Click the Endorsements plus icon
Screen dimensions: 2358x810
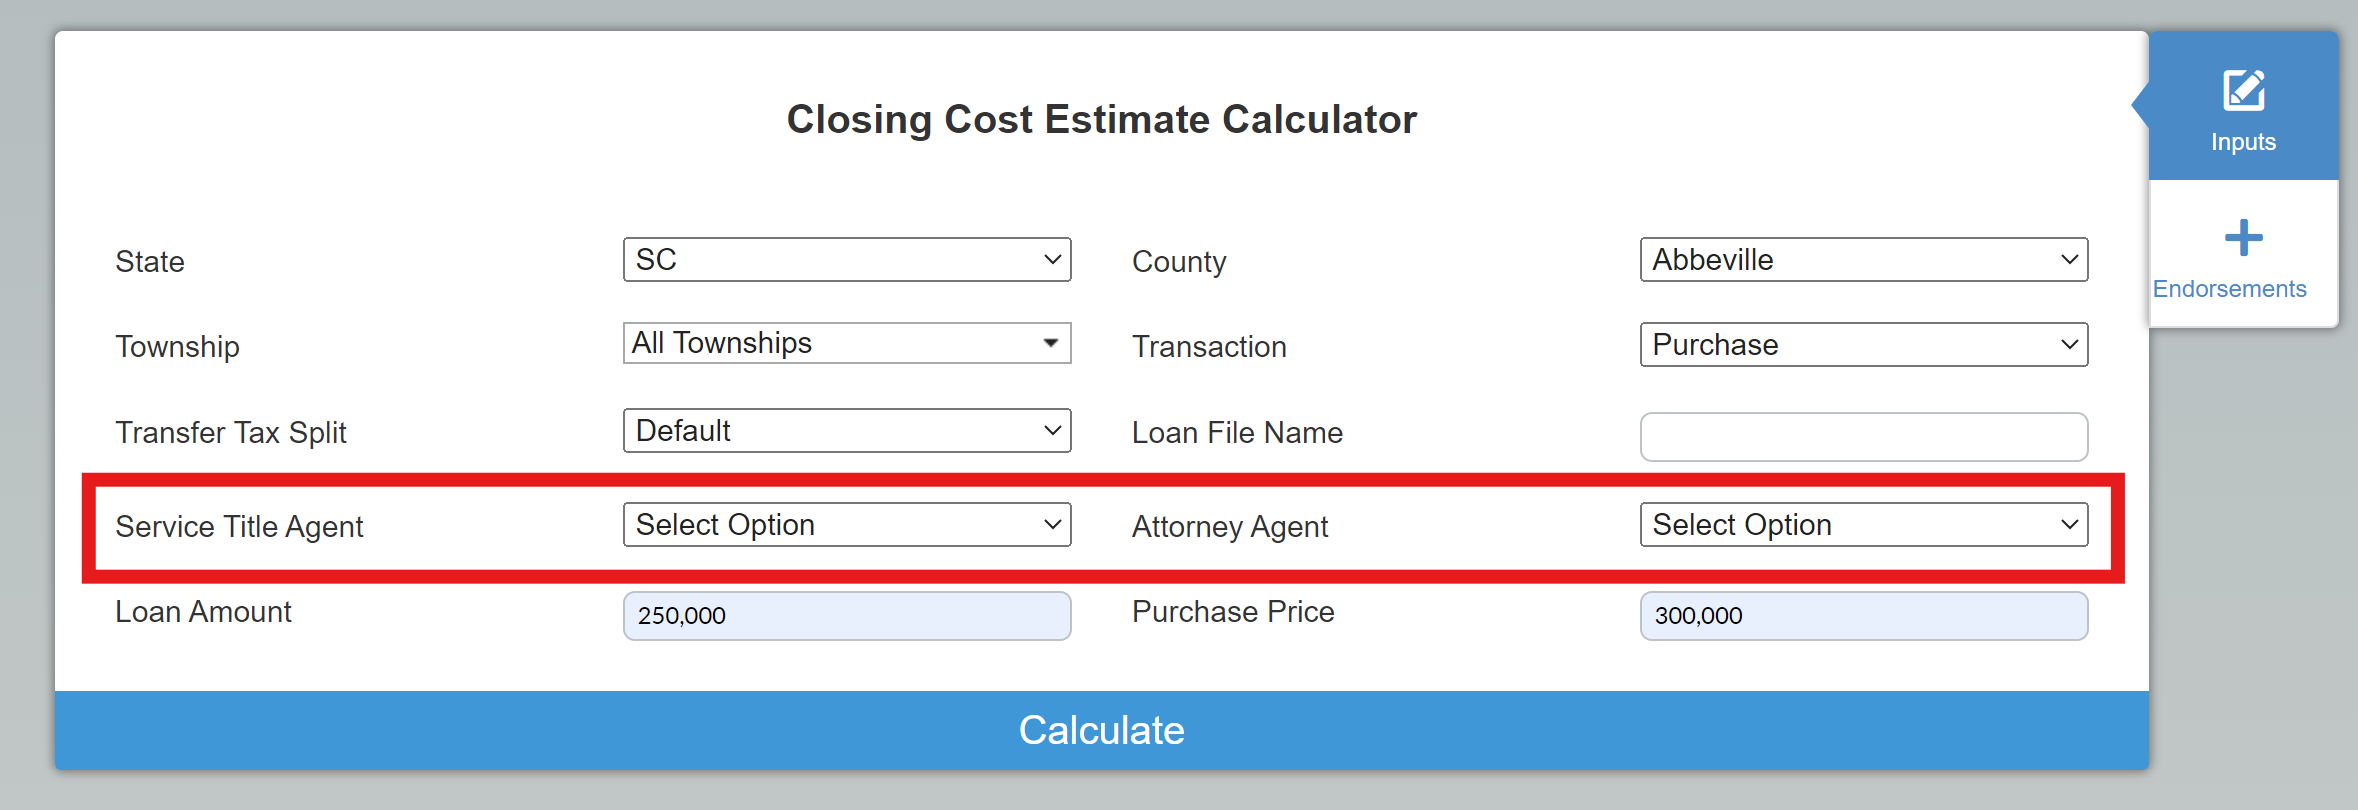coord(2243,238)
